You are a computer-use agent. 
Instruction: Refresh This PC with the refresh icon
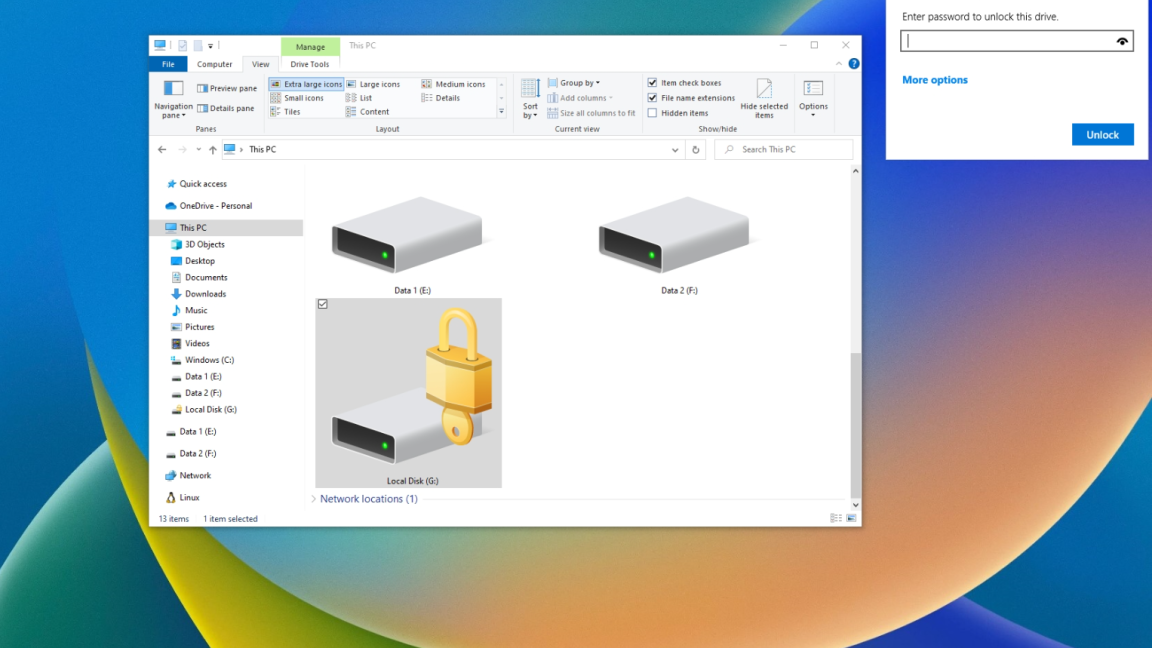tap(695, 148)
